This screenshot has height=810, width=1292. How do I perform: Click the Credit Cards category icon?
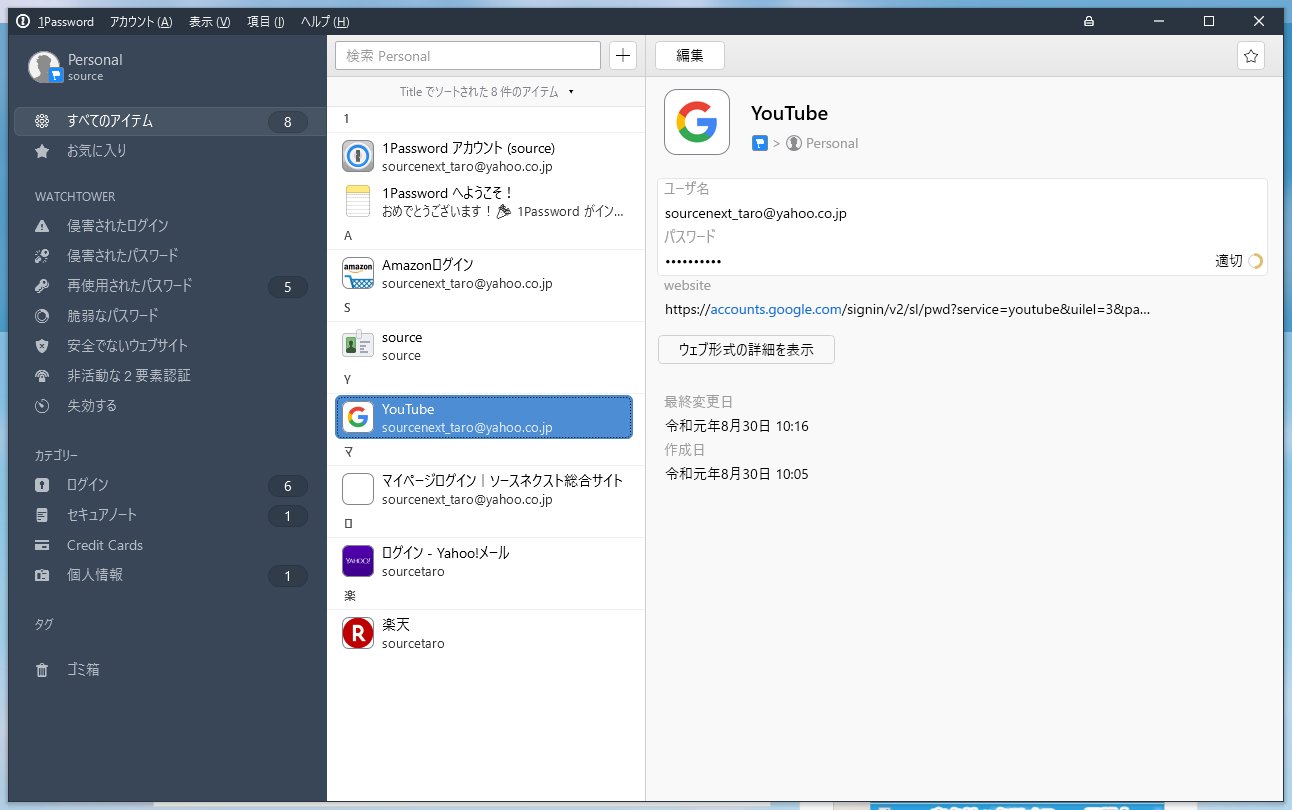pos(42,545)
